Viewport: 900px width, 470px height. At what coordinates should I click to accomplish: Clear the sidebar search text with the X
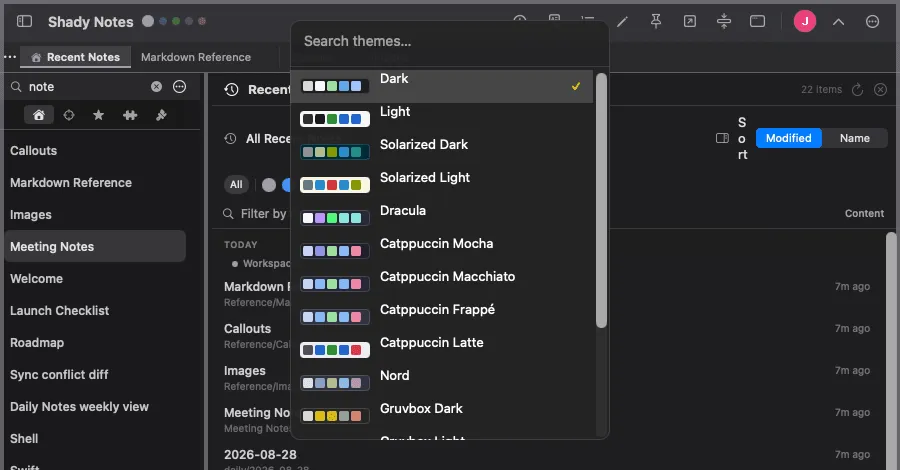[156, 87]
